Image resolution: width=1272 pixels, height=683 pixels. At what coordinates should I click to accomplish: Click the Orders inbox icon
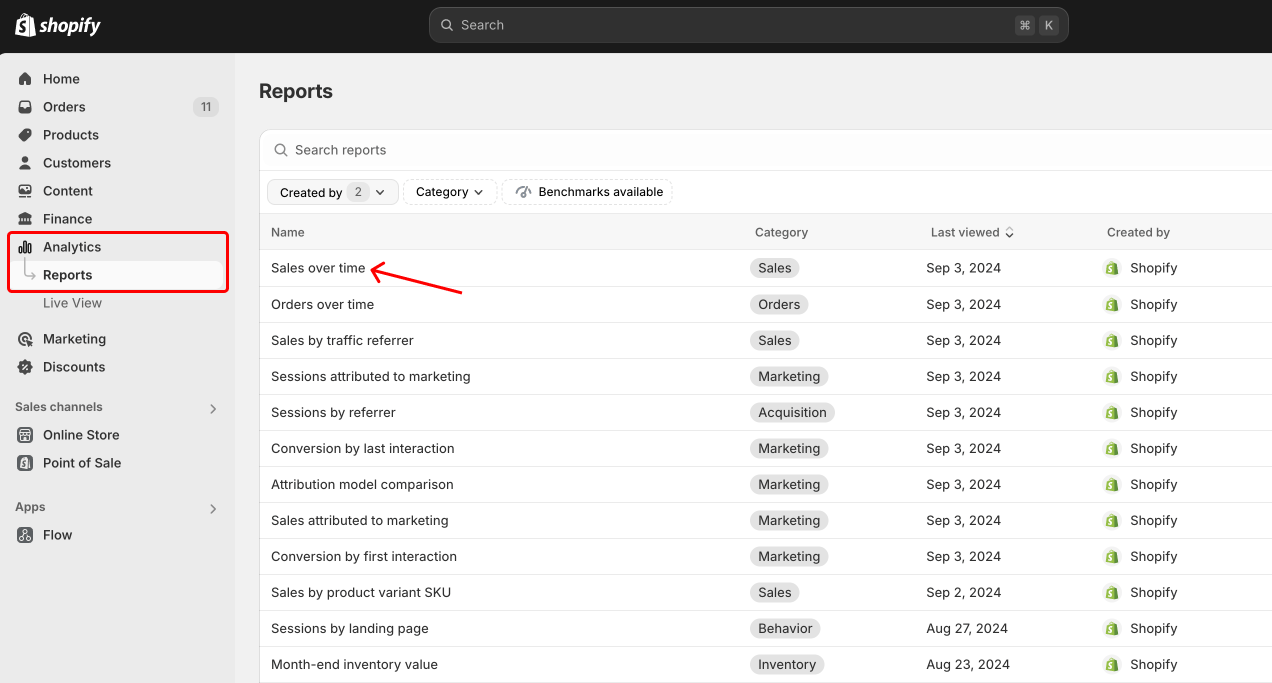[25, 107]
